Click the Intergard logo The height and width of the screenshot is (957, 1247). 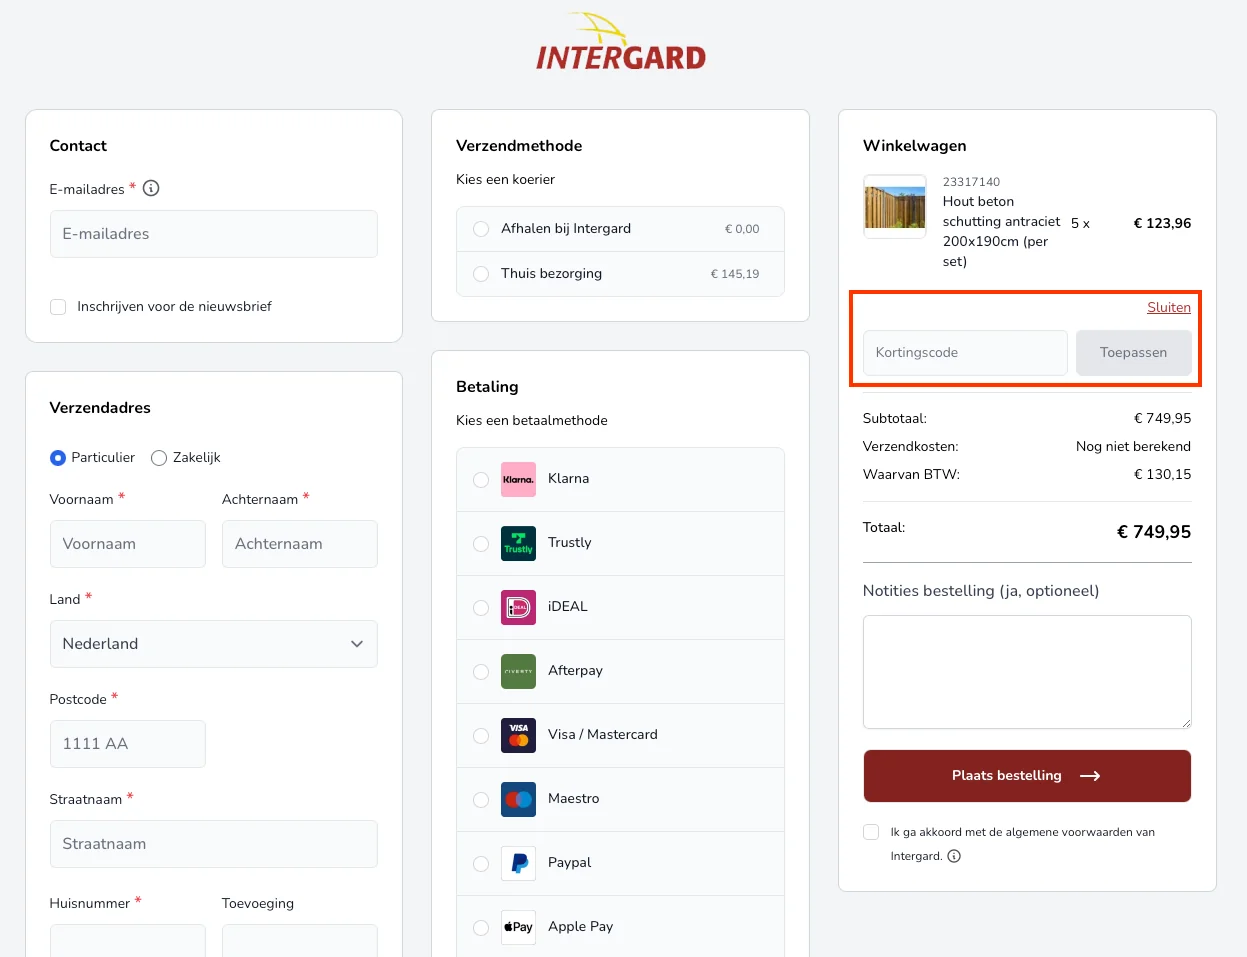point(621,44)
